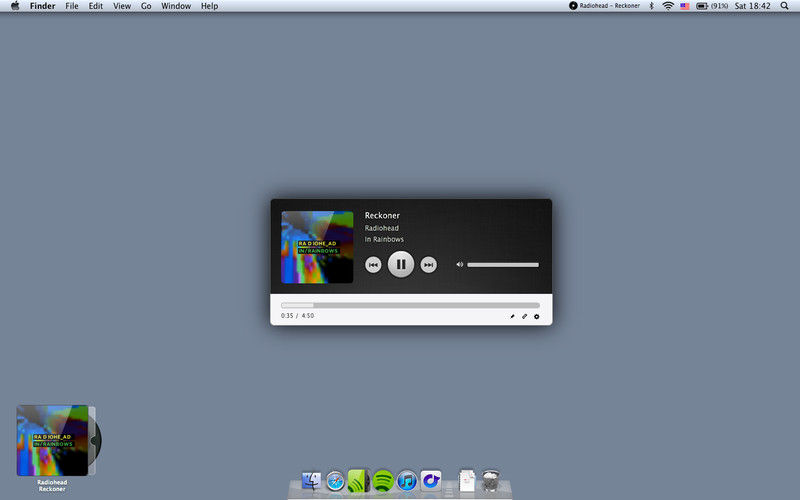
Task: Pause playback of Reckoner
Action: (x=401, y=264)
